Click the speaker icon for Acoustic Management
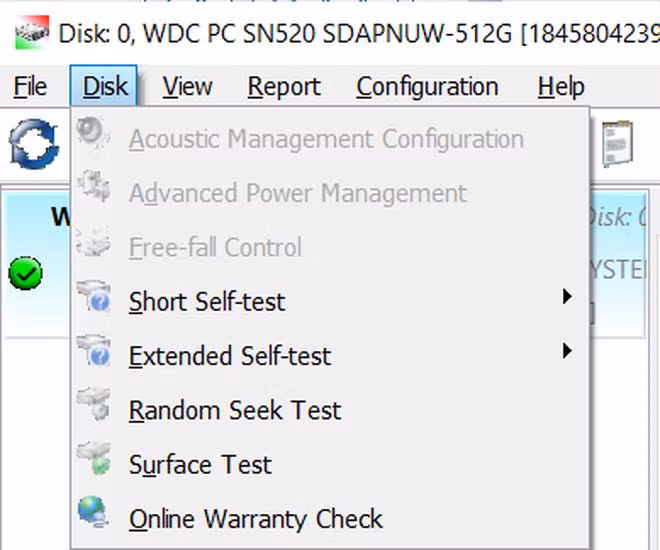Screen dimensions: 660x550 (94, 136)
